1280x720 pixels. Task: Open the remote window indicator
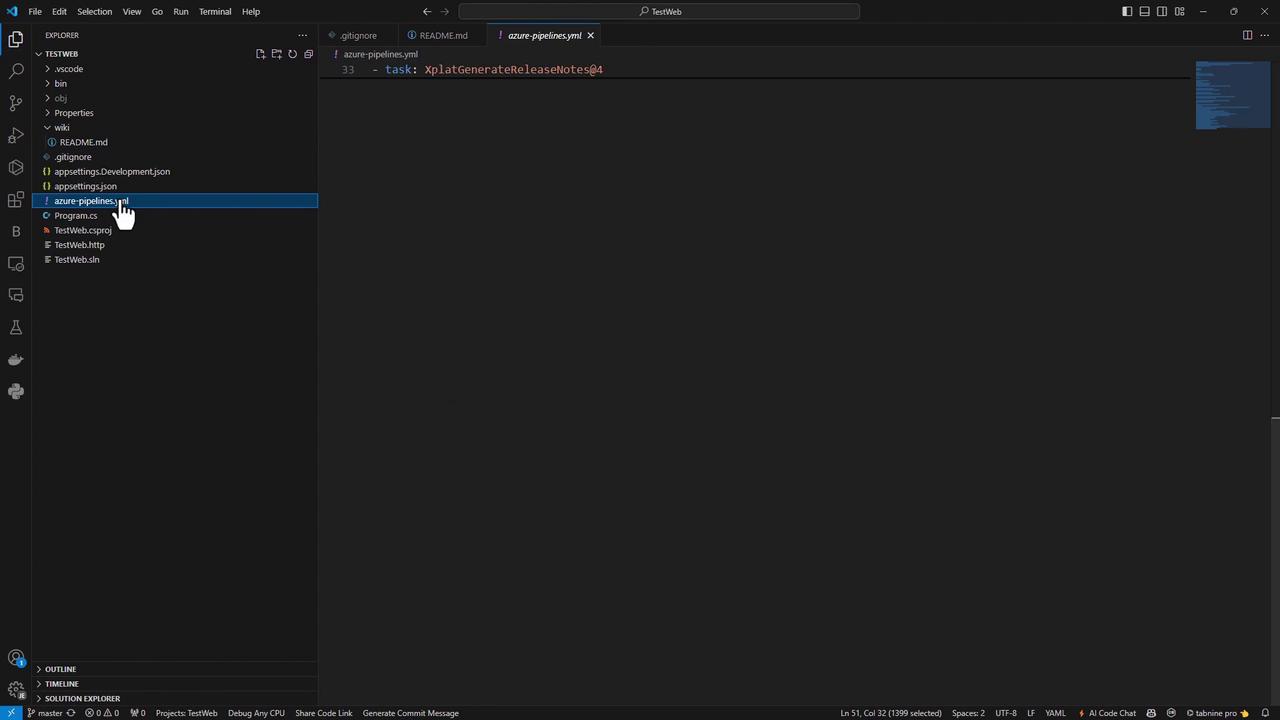point(11,713)
